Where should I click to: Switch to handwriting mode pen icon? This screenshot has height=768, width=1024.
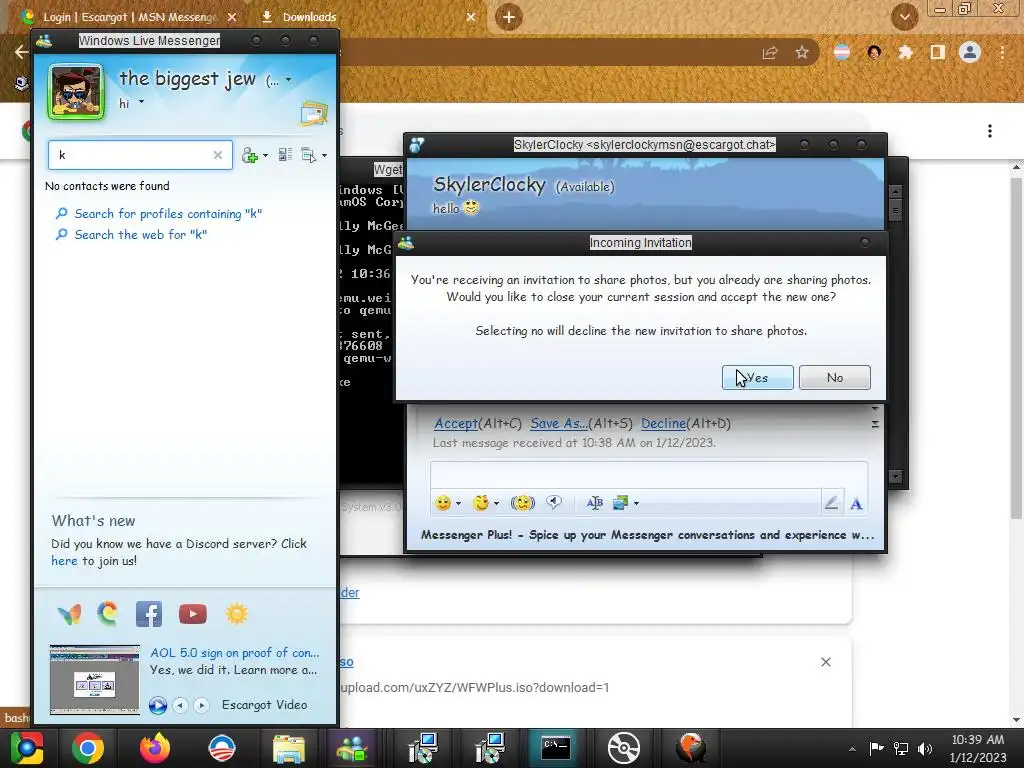point(831,503)
